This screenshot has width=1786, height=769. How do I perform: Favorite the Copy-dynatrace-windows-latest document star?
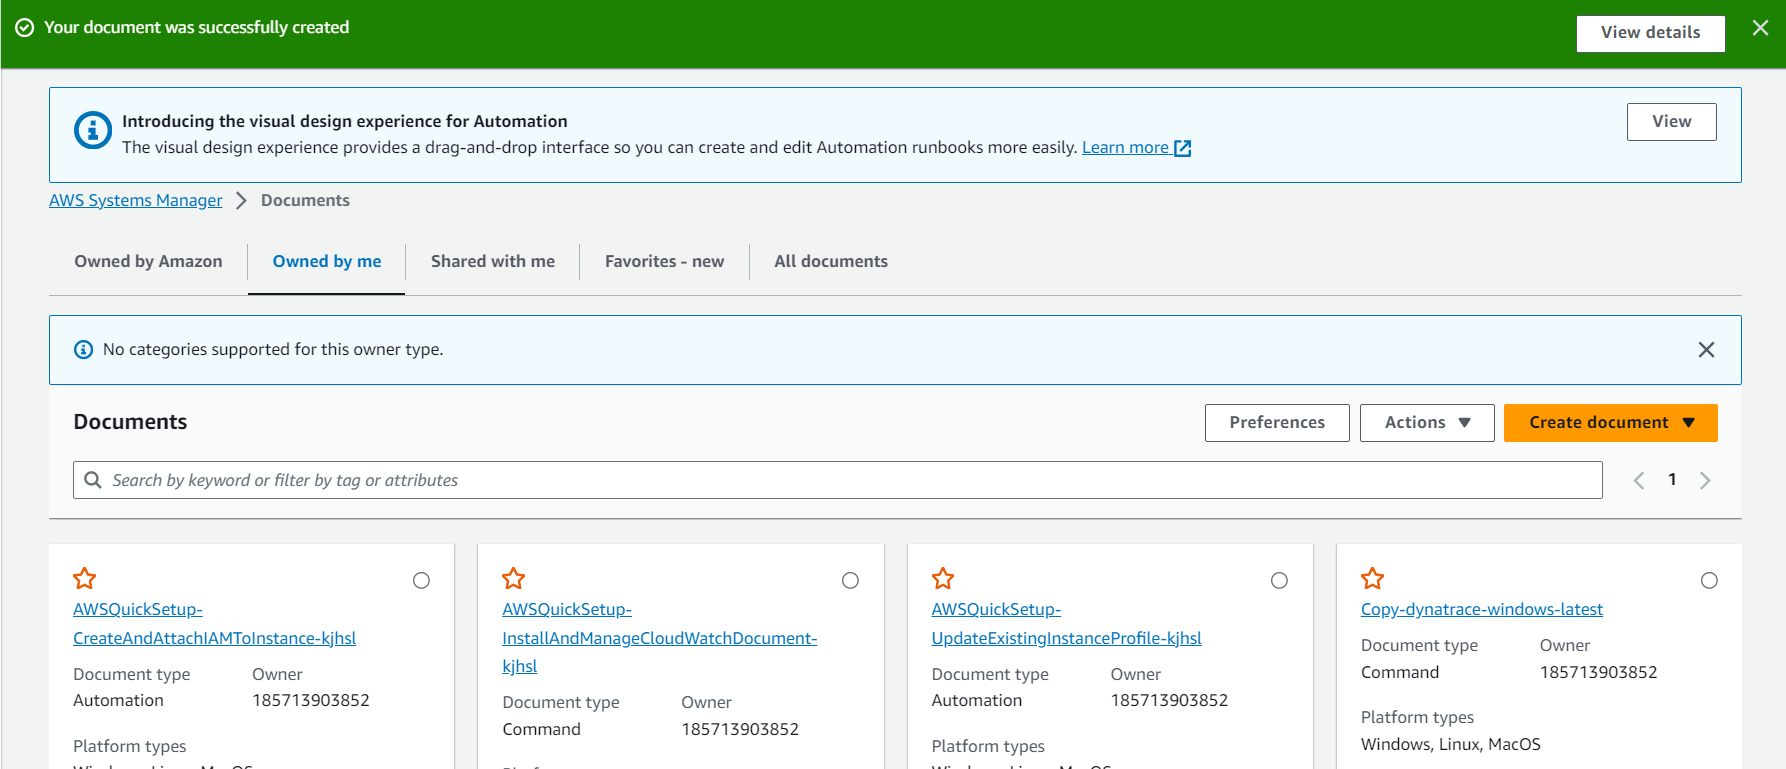(x=1372, y=578)
